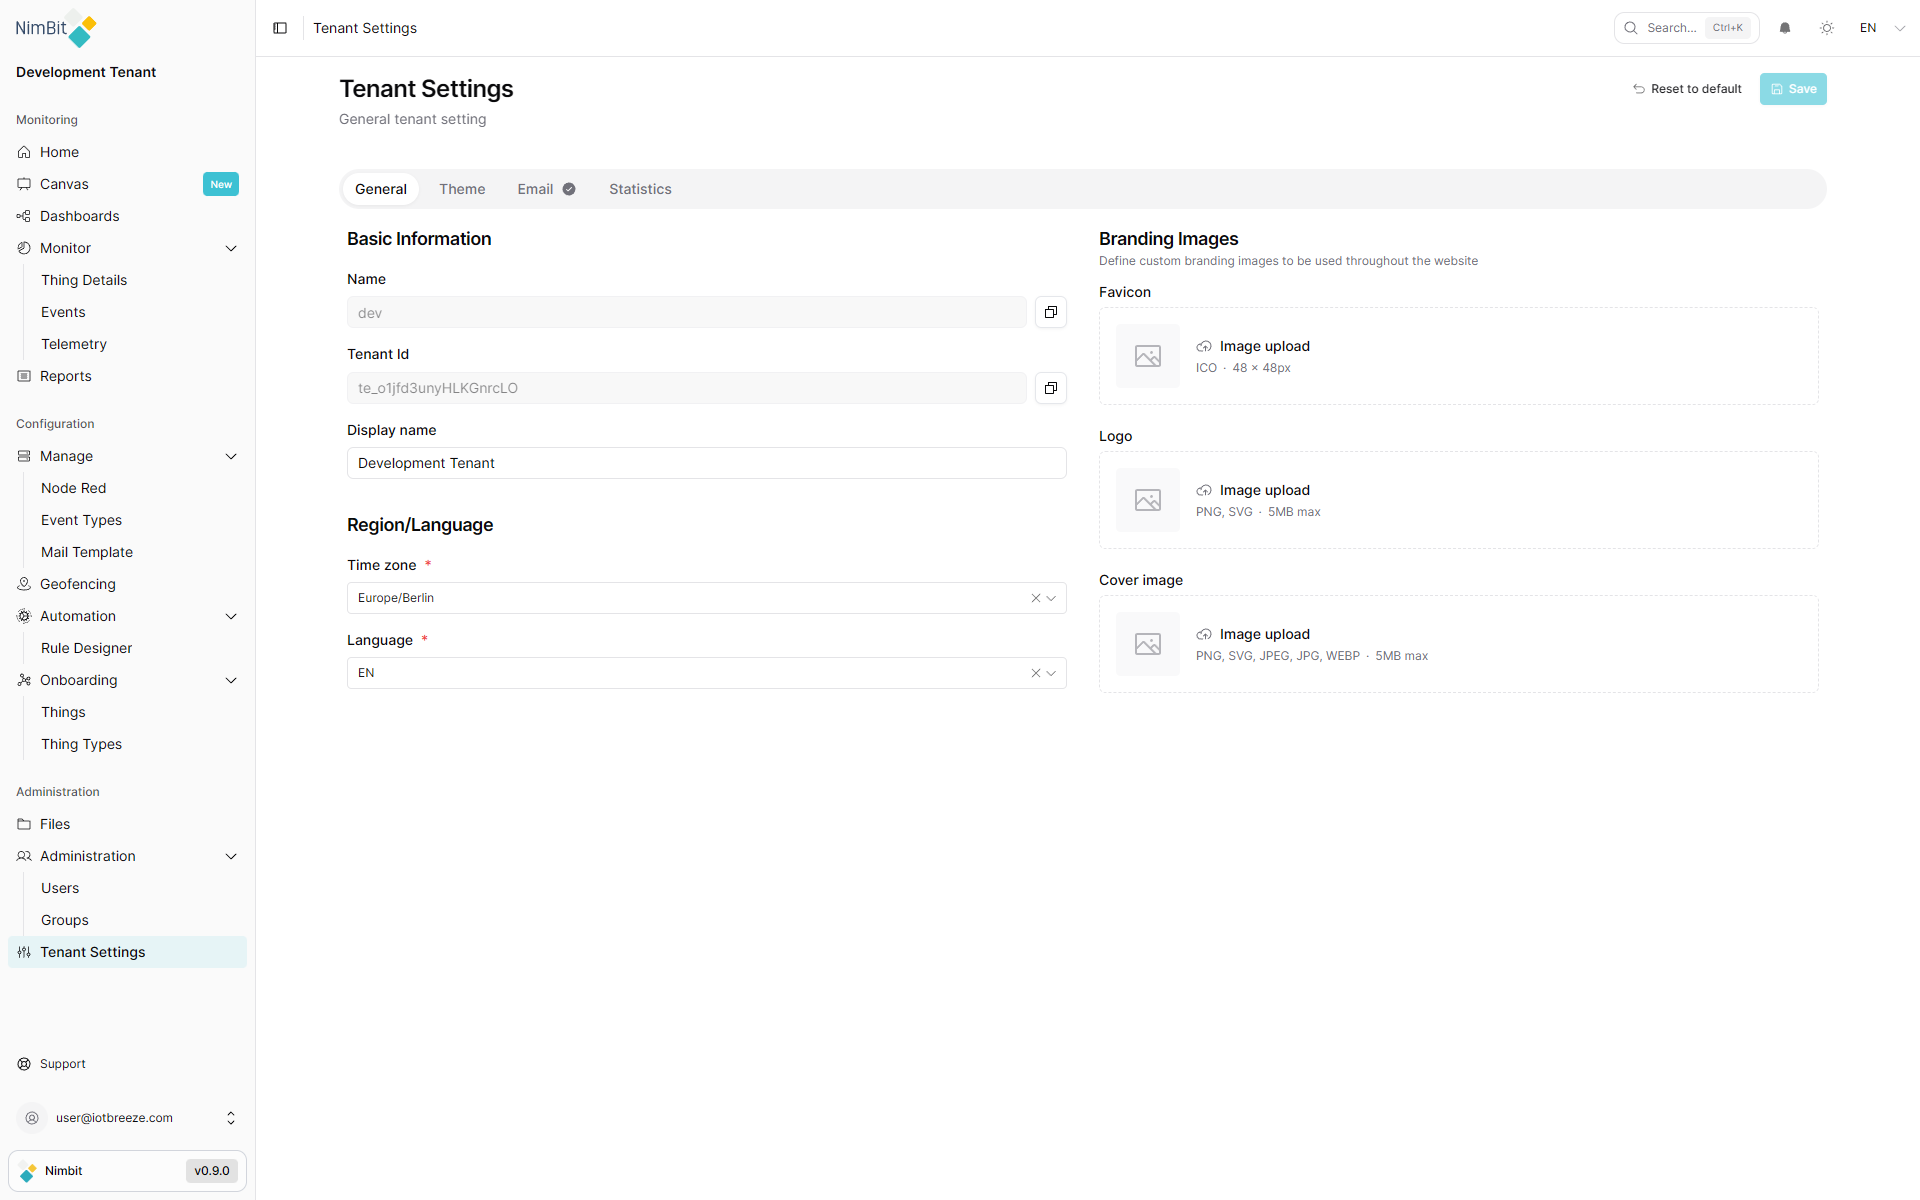The height and width of the screenshot is (1200, 1920).
Task: Click the Save button
Action: (x=1792, y=88)
